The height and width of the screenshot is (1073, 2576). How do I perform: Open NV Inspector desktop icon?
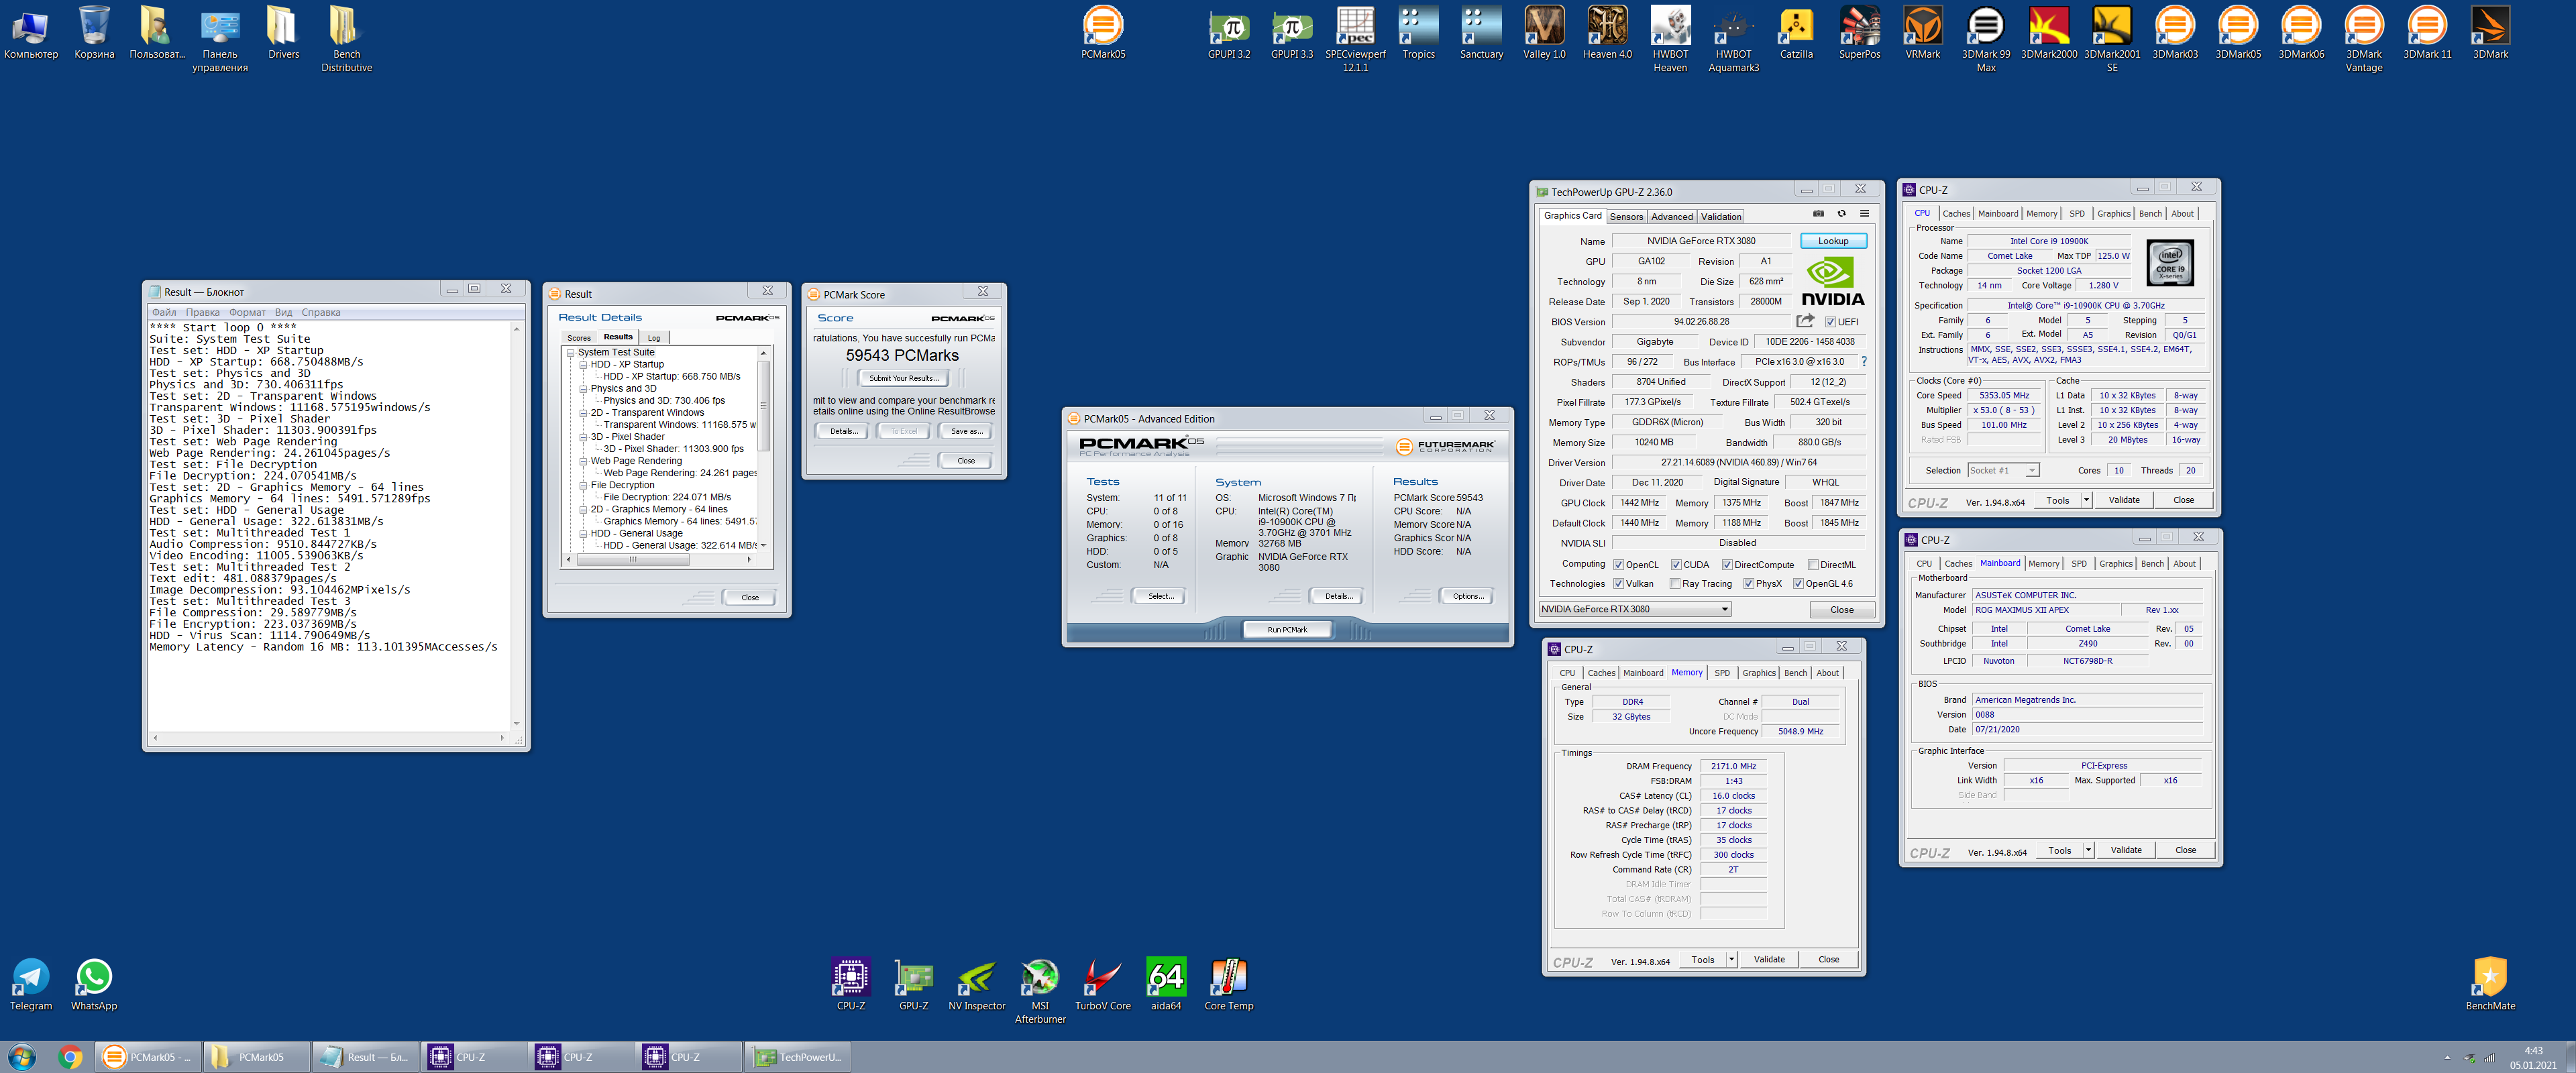pos(977,985)
